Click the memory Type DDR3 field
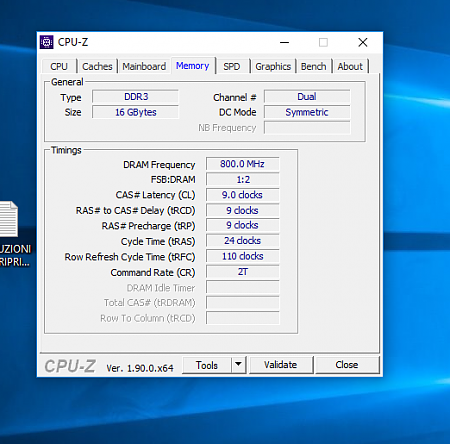Image resolution: width=450 pixels, height=444 pixels. coord(135,97)
